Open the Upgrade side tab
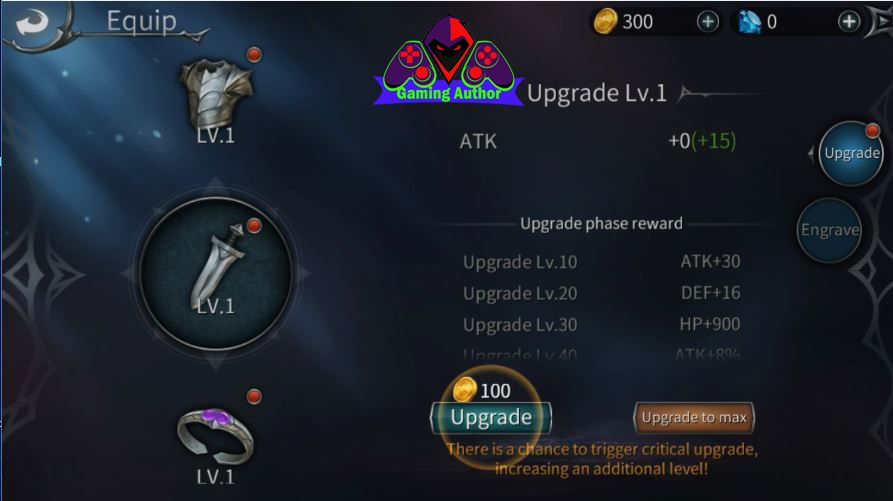Image resolution: width=893 pixels, height=501 pixels. [851, 153]
